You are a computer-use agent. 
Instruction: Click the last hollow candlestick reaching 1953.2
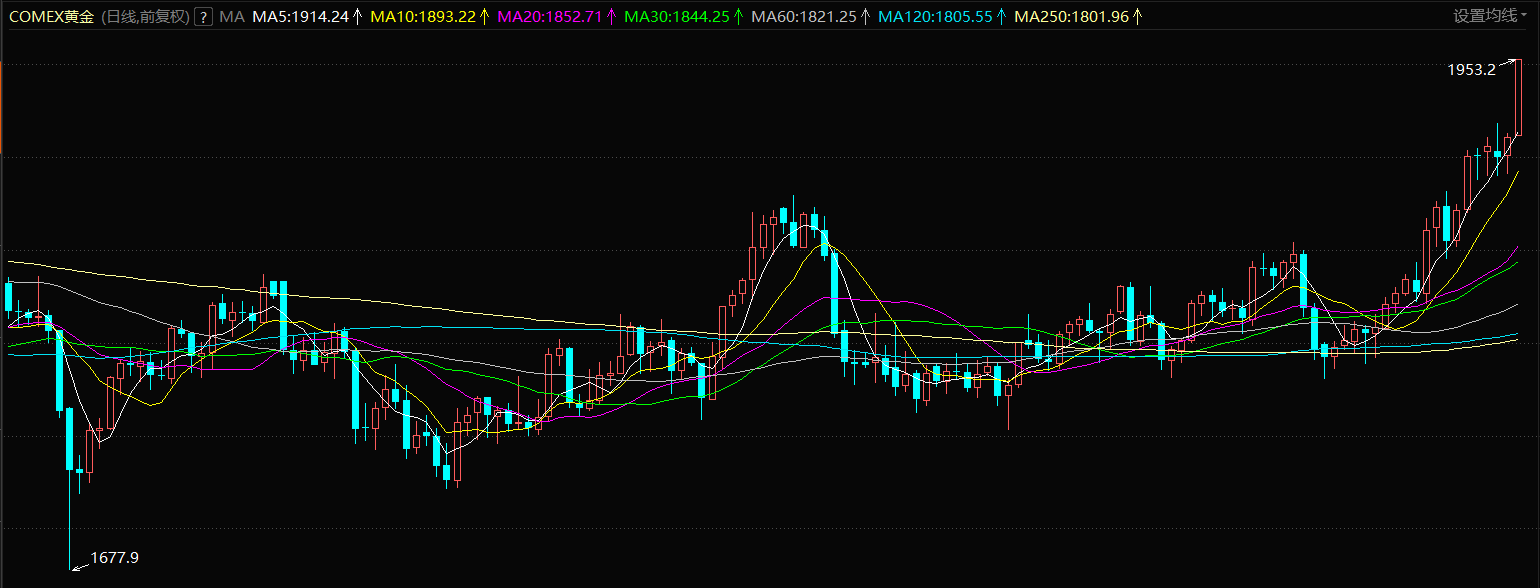click(1518, 98)
